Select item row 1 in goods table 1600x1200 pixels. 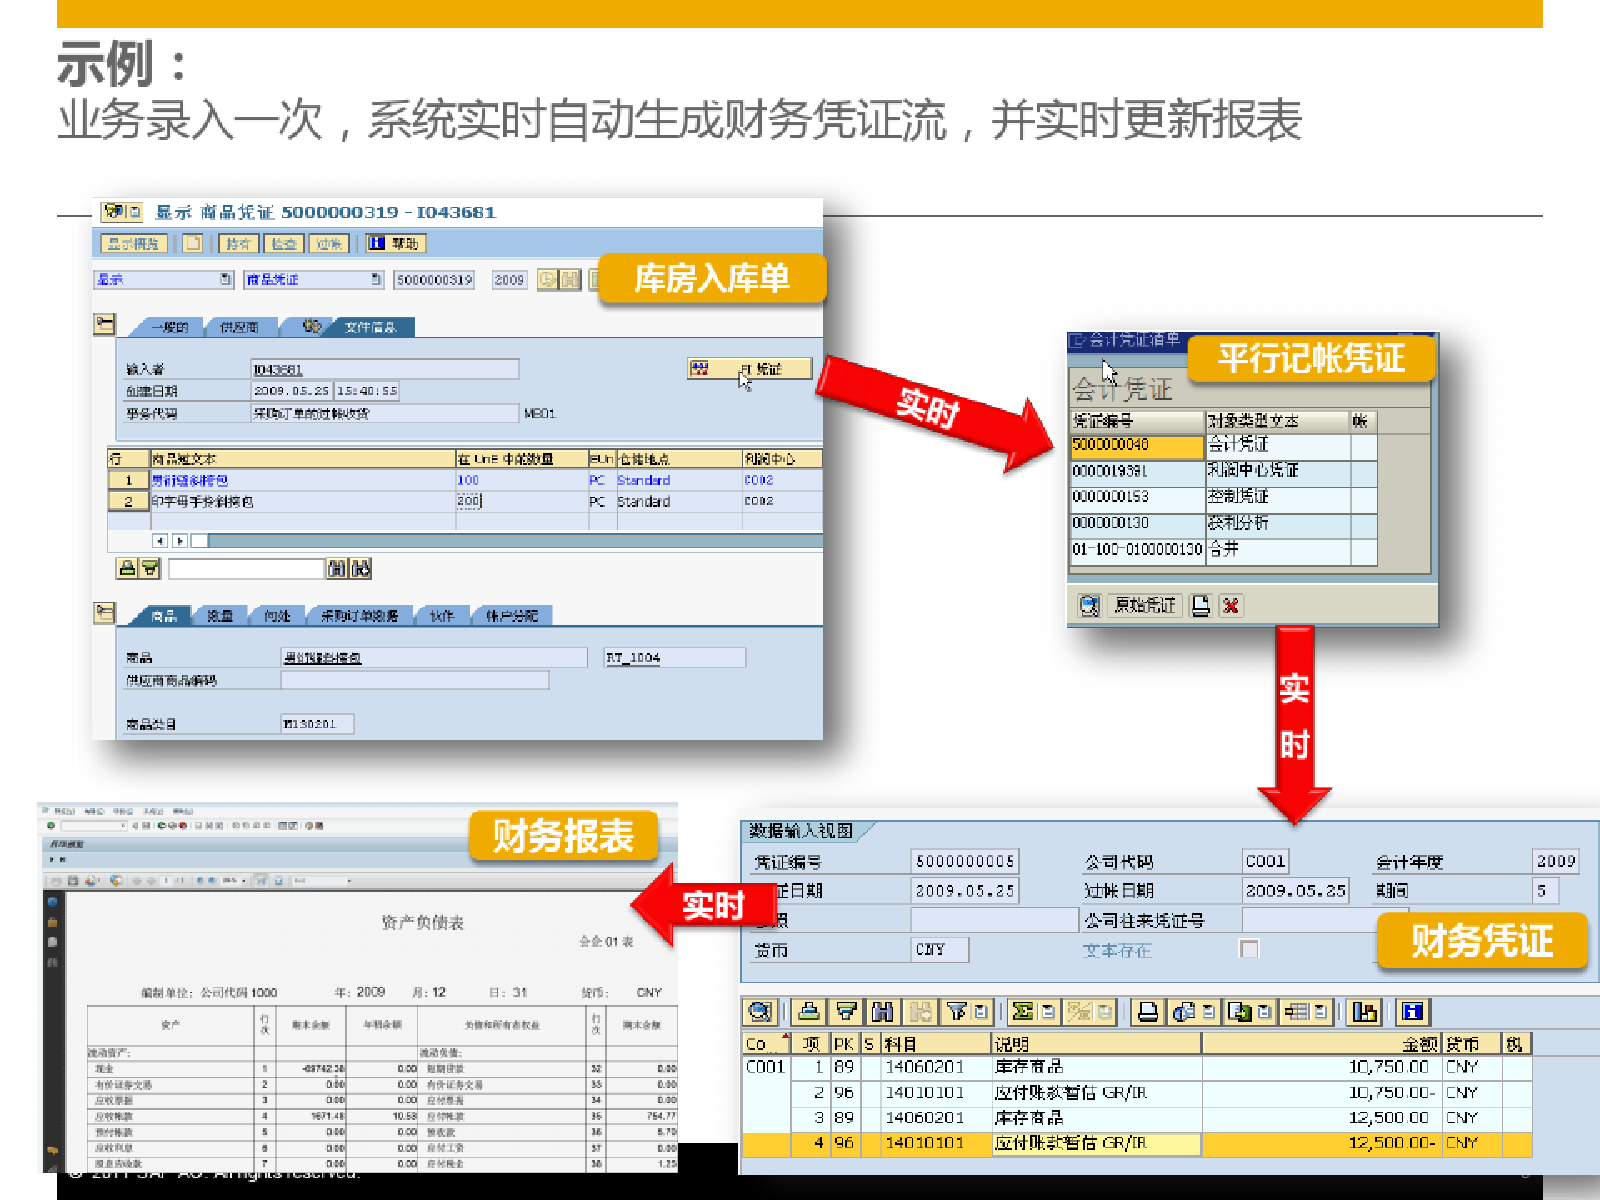coord(128,480)
